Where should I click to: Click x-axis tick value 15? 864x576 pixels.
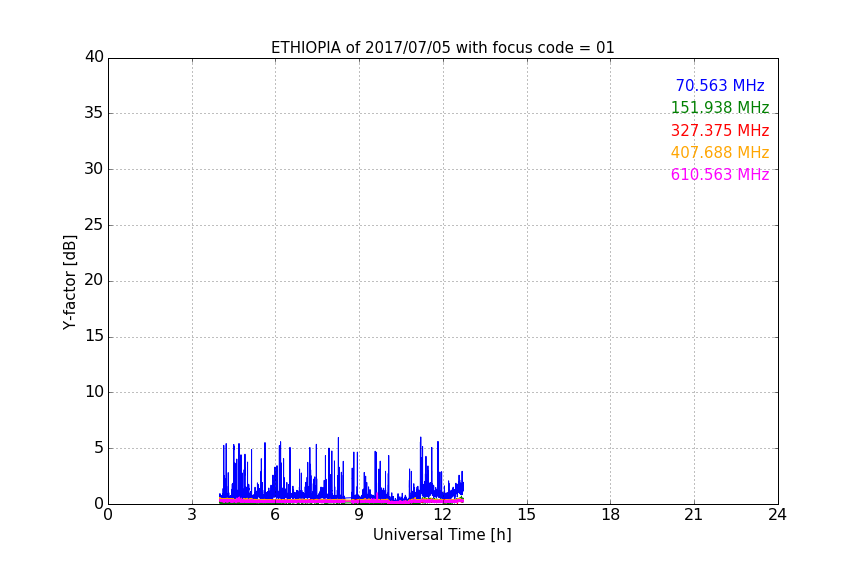click(526, 515)
